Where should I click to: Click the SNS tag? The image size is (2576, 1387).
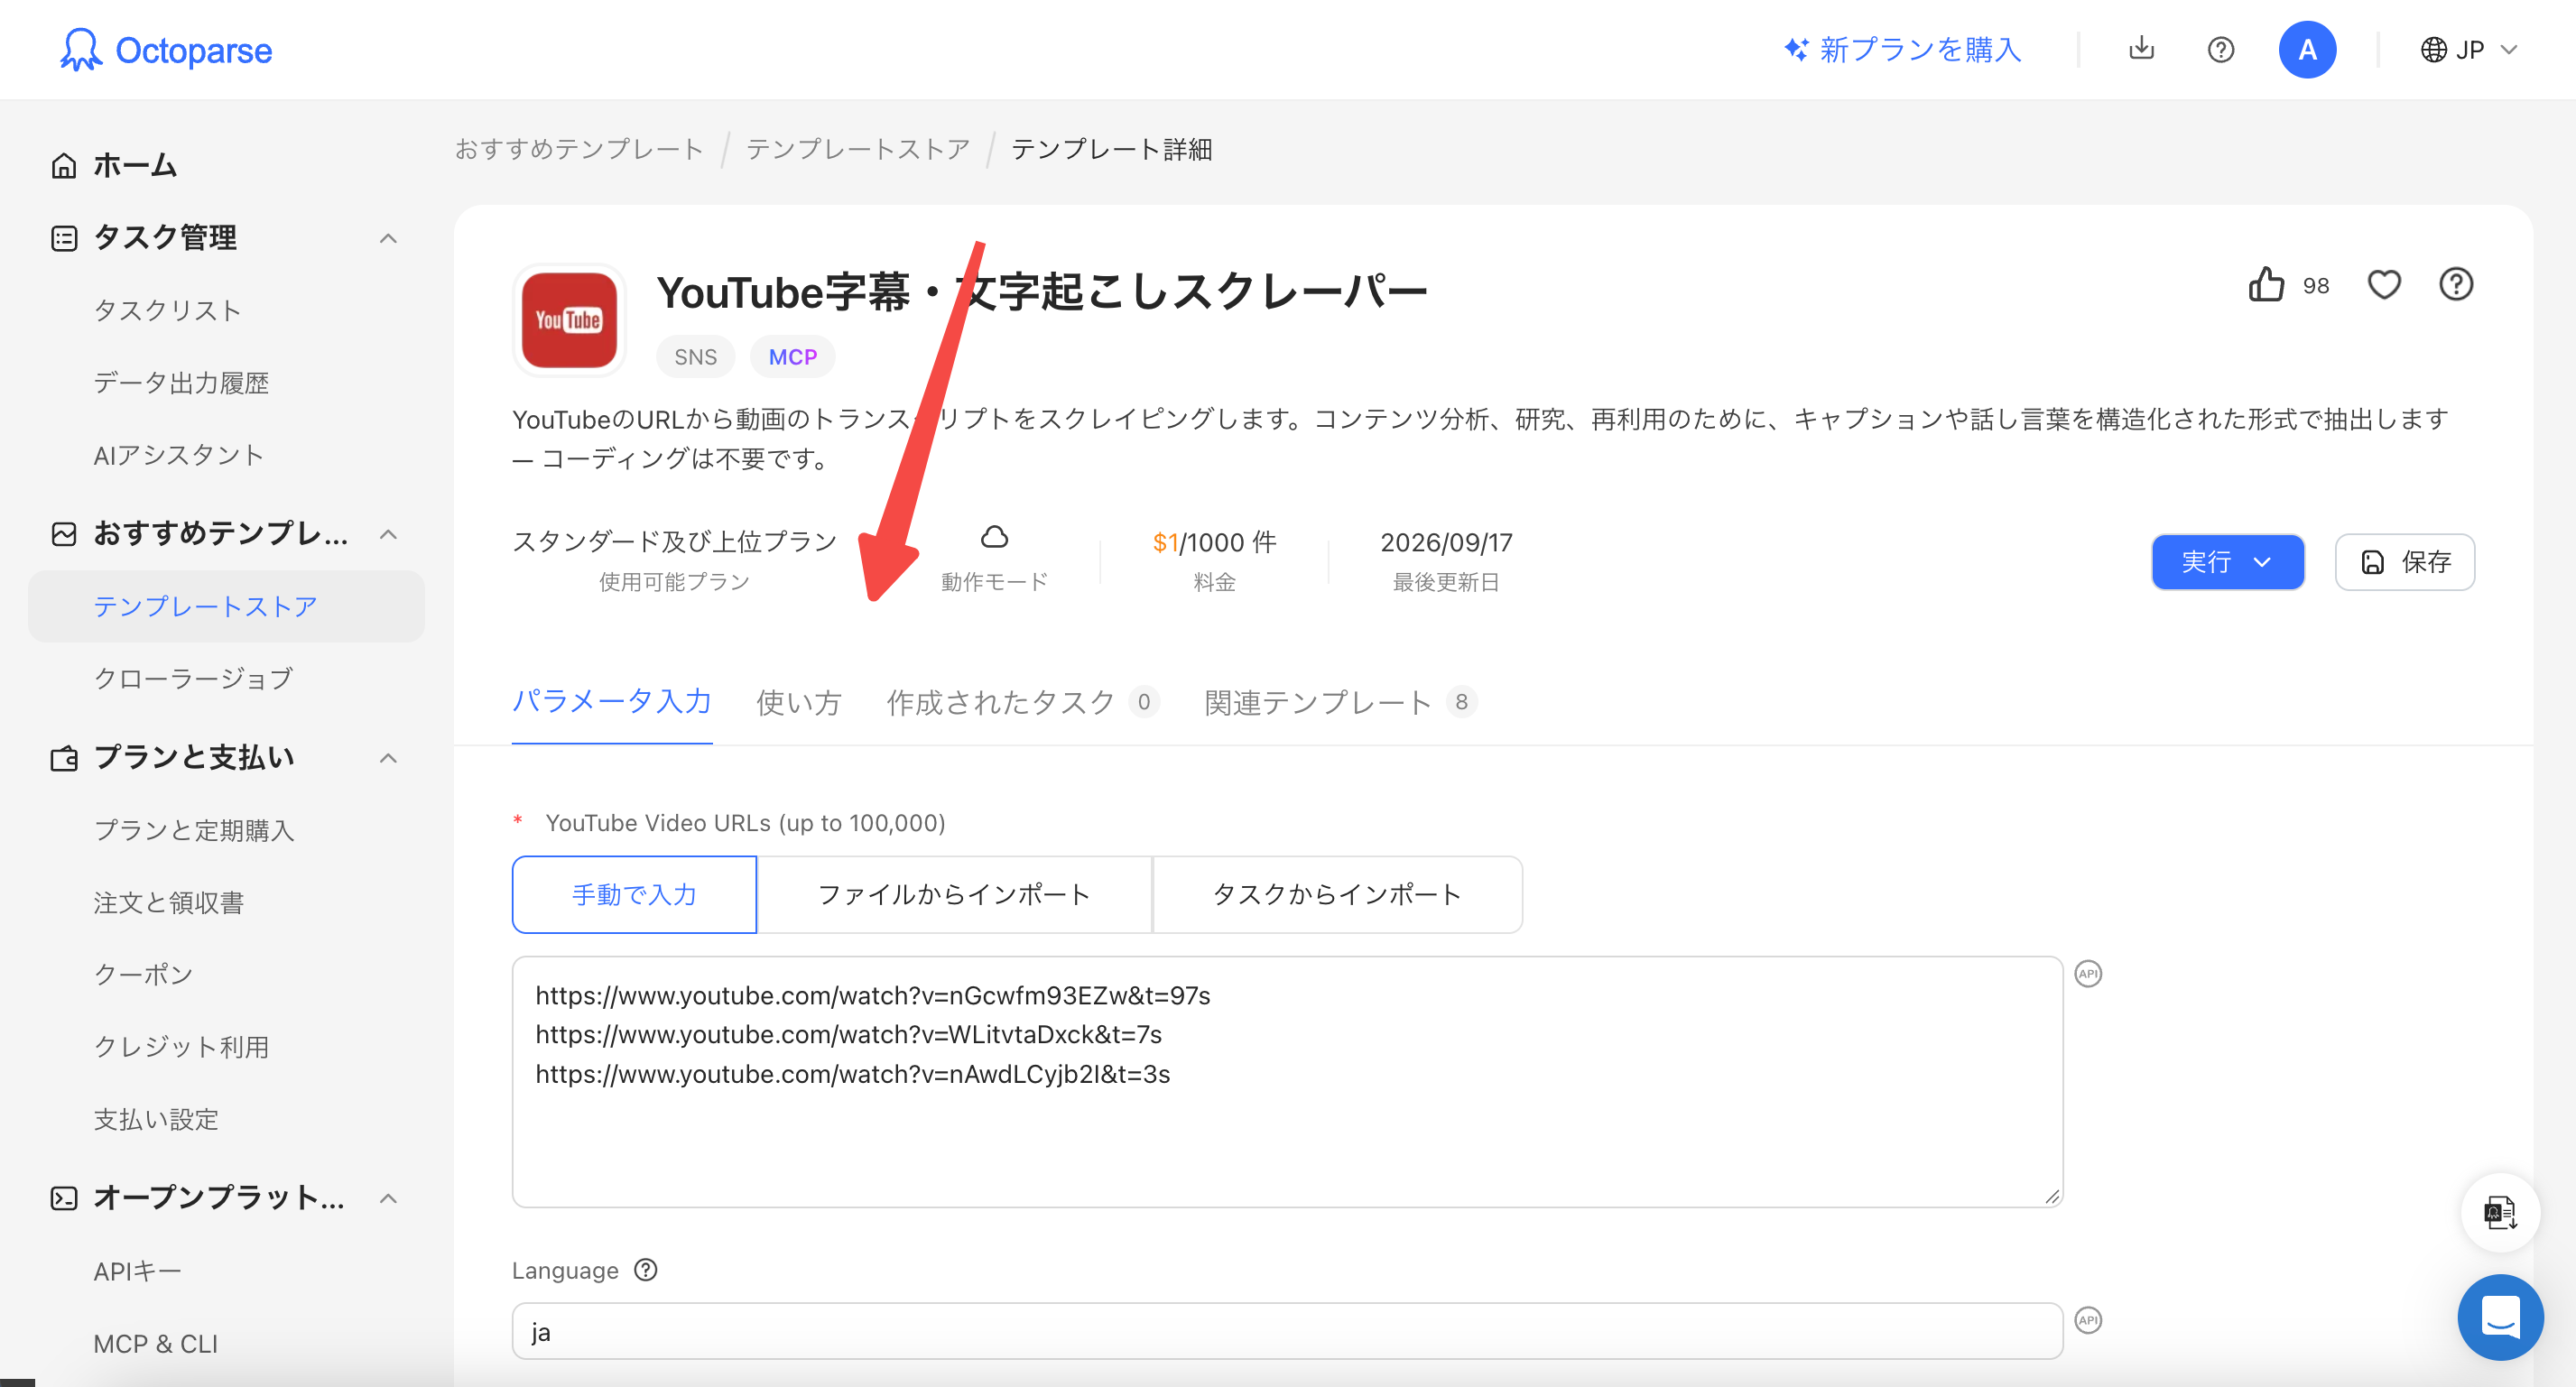pyautogui.click(x=695, y=356)
